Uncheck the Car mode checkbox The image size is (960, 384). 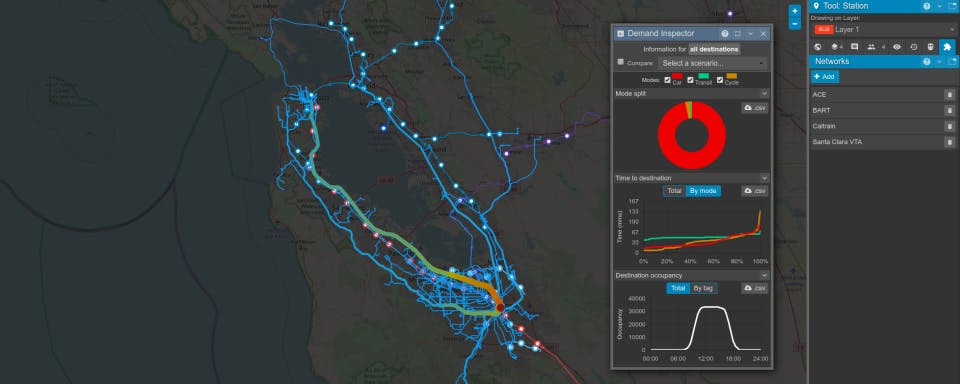pyautogui.click(x=667, y=80)
